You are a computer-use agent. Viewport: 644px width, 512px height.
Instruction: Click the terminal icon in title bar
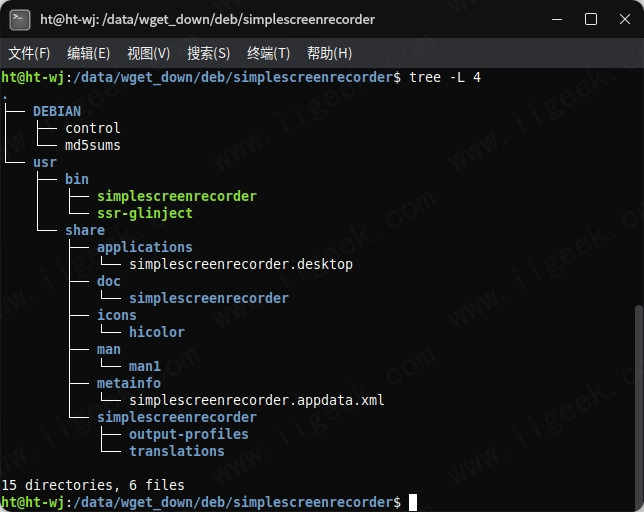(x=19, y=19)
